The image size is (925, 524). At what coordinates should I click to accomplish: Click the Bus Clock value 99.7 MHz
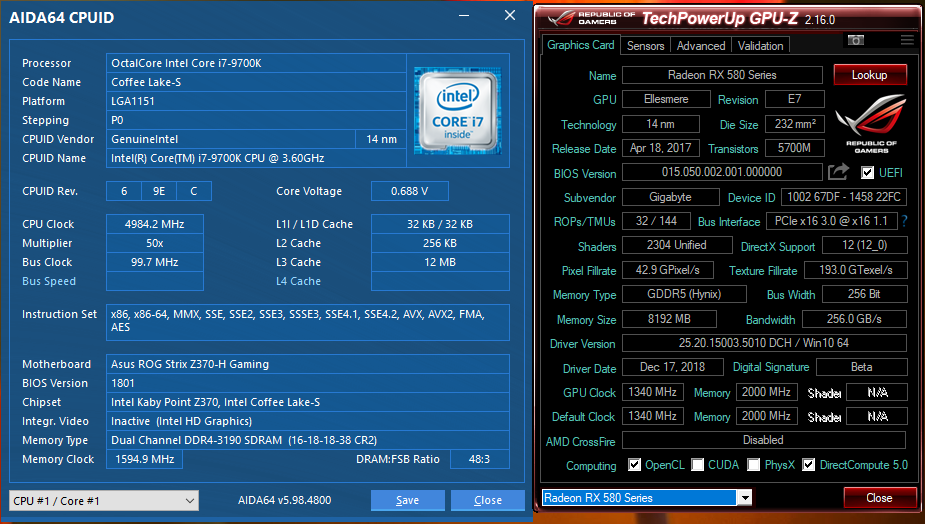[x=155, y=262]
